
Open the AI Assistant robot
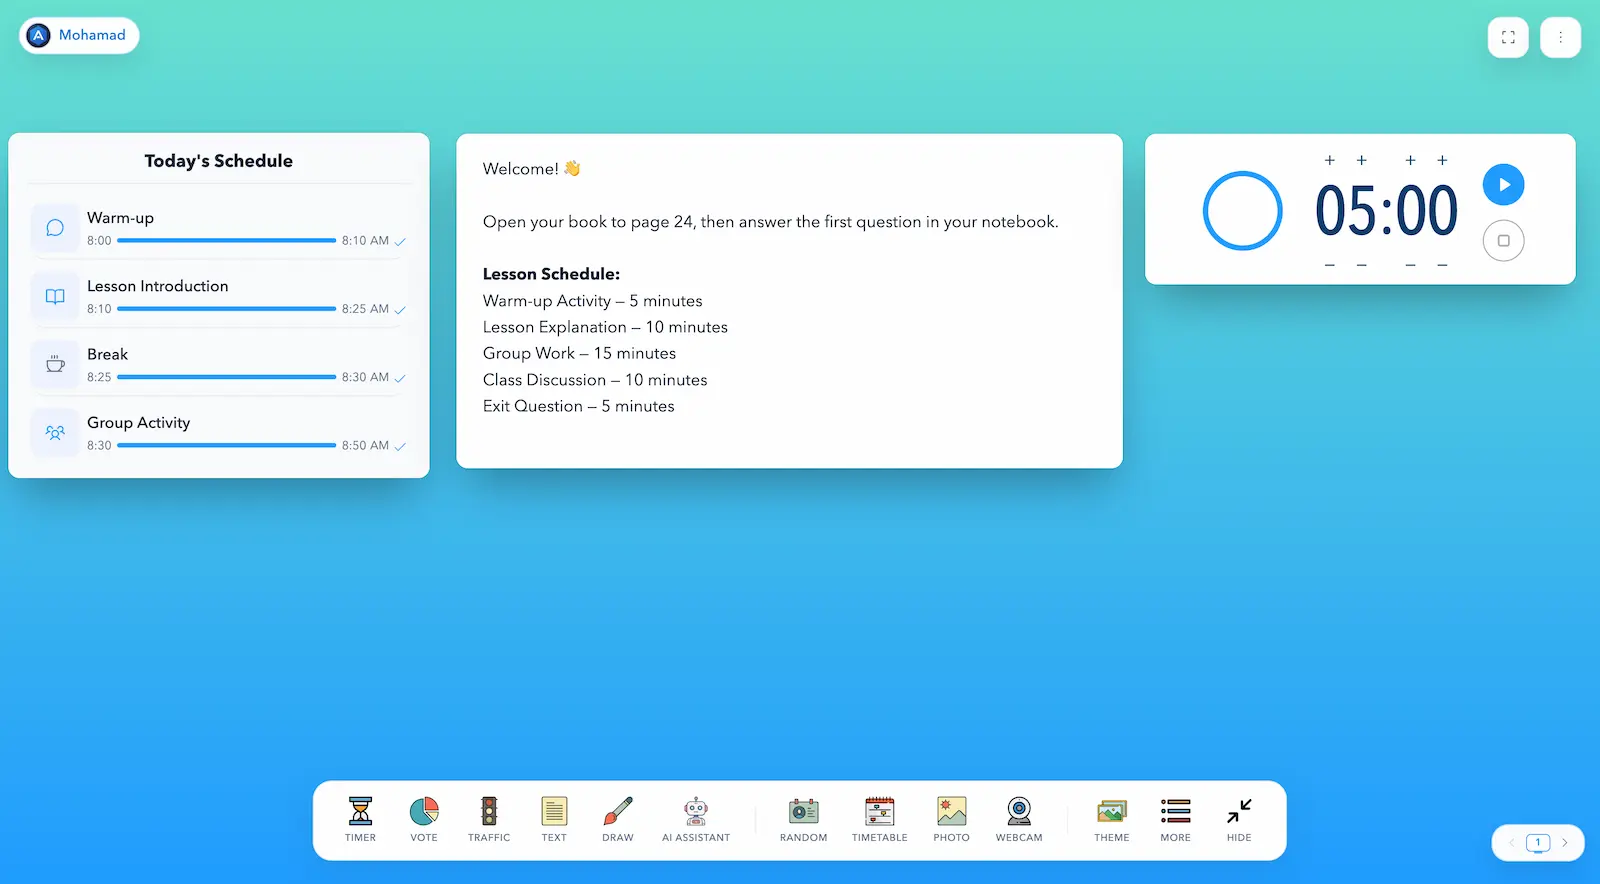pyautogui.click(x=696, y=820)
